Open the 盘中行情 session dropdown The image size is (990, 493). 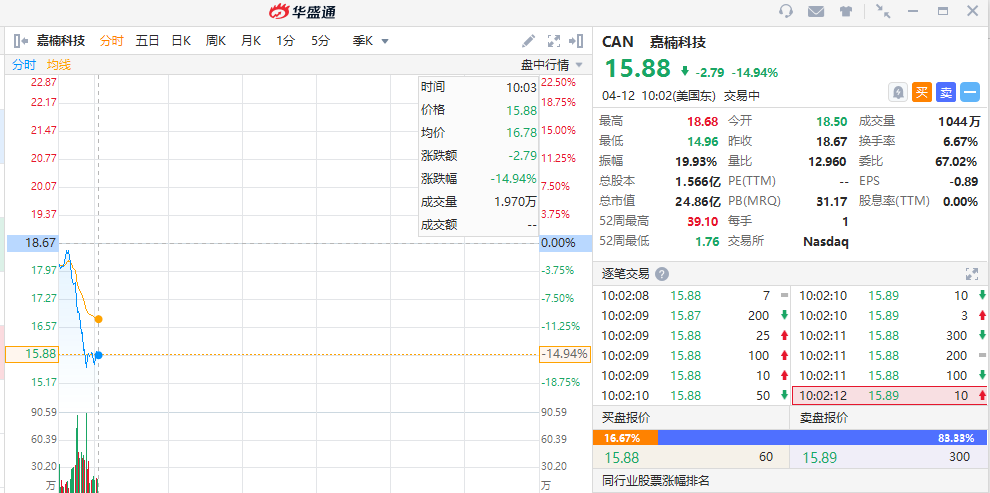(x=551, y=65)
